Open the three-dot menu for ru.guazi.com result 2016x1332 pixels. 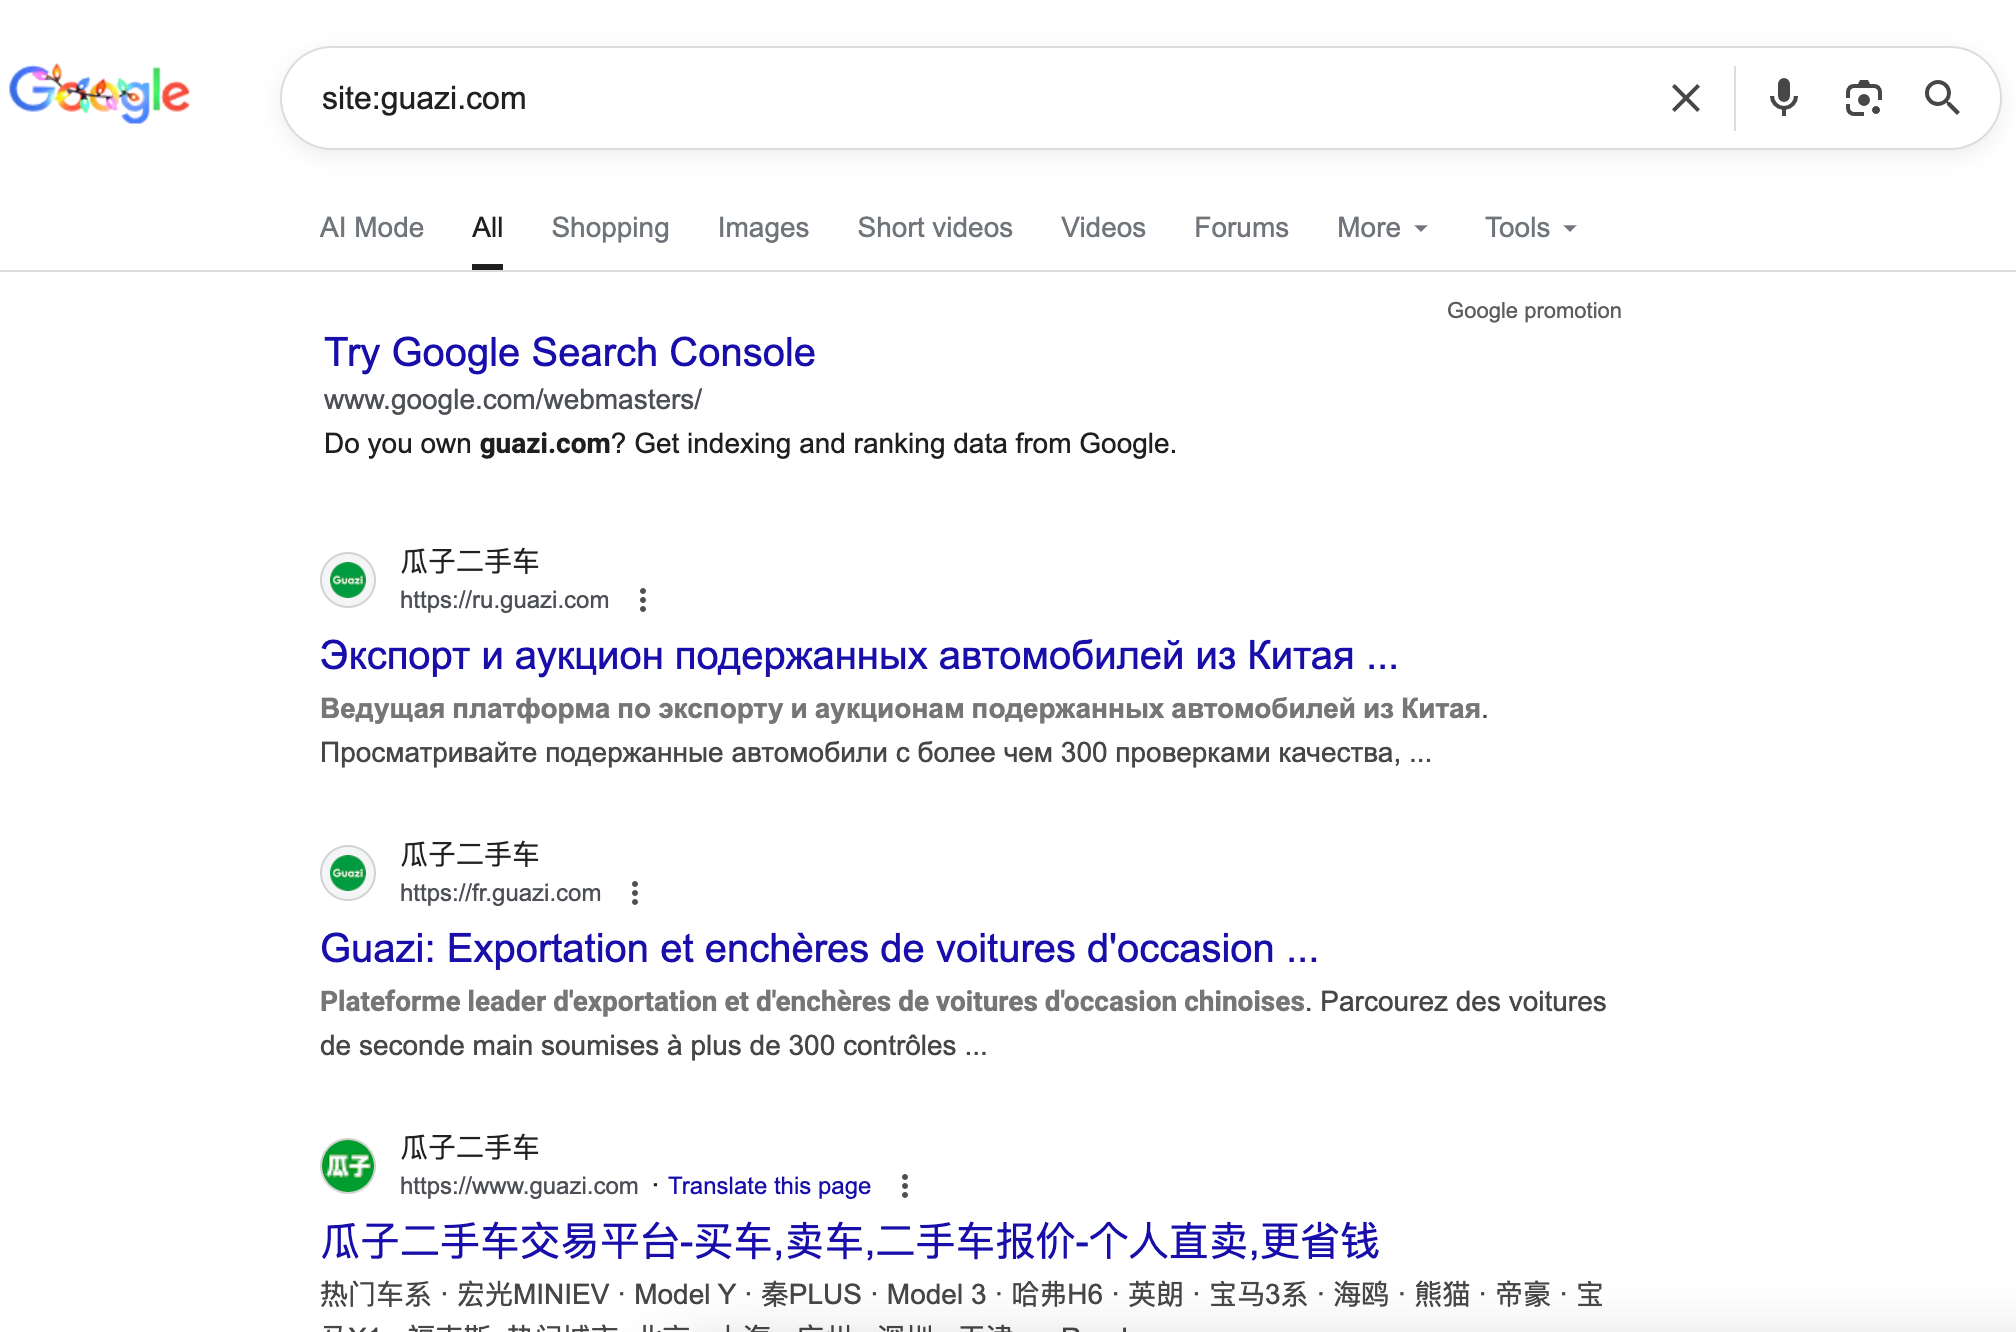643,600
